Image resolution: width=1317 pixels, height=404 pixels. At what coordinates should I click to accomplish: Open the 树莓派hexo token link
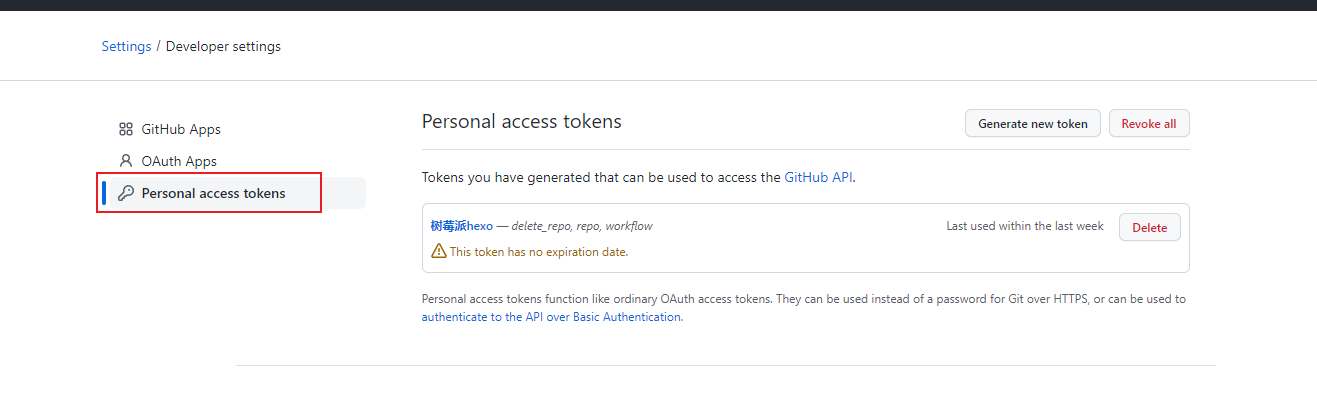click(461, 226)
